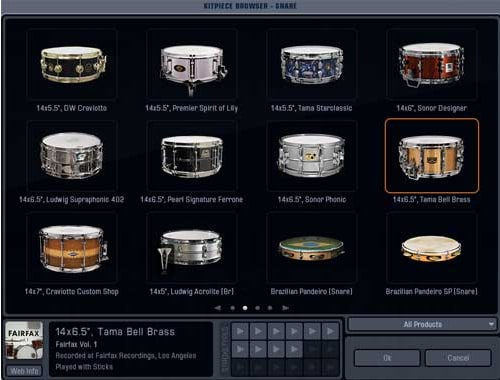The width and height of the screenshot is (500, 380).
Task: Click 'Recorded at Fairfax Recordings, Los Angeles' text
Action: 126,356
